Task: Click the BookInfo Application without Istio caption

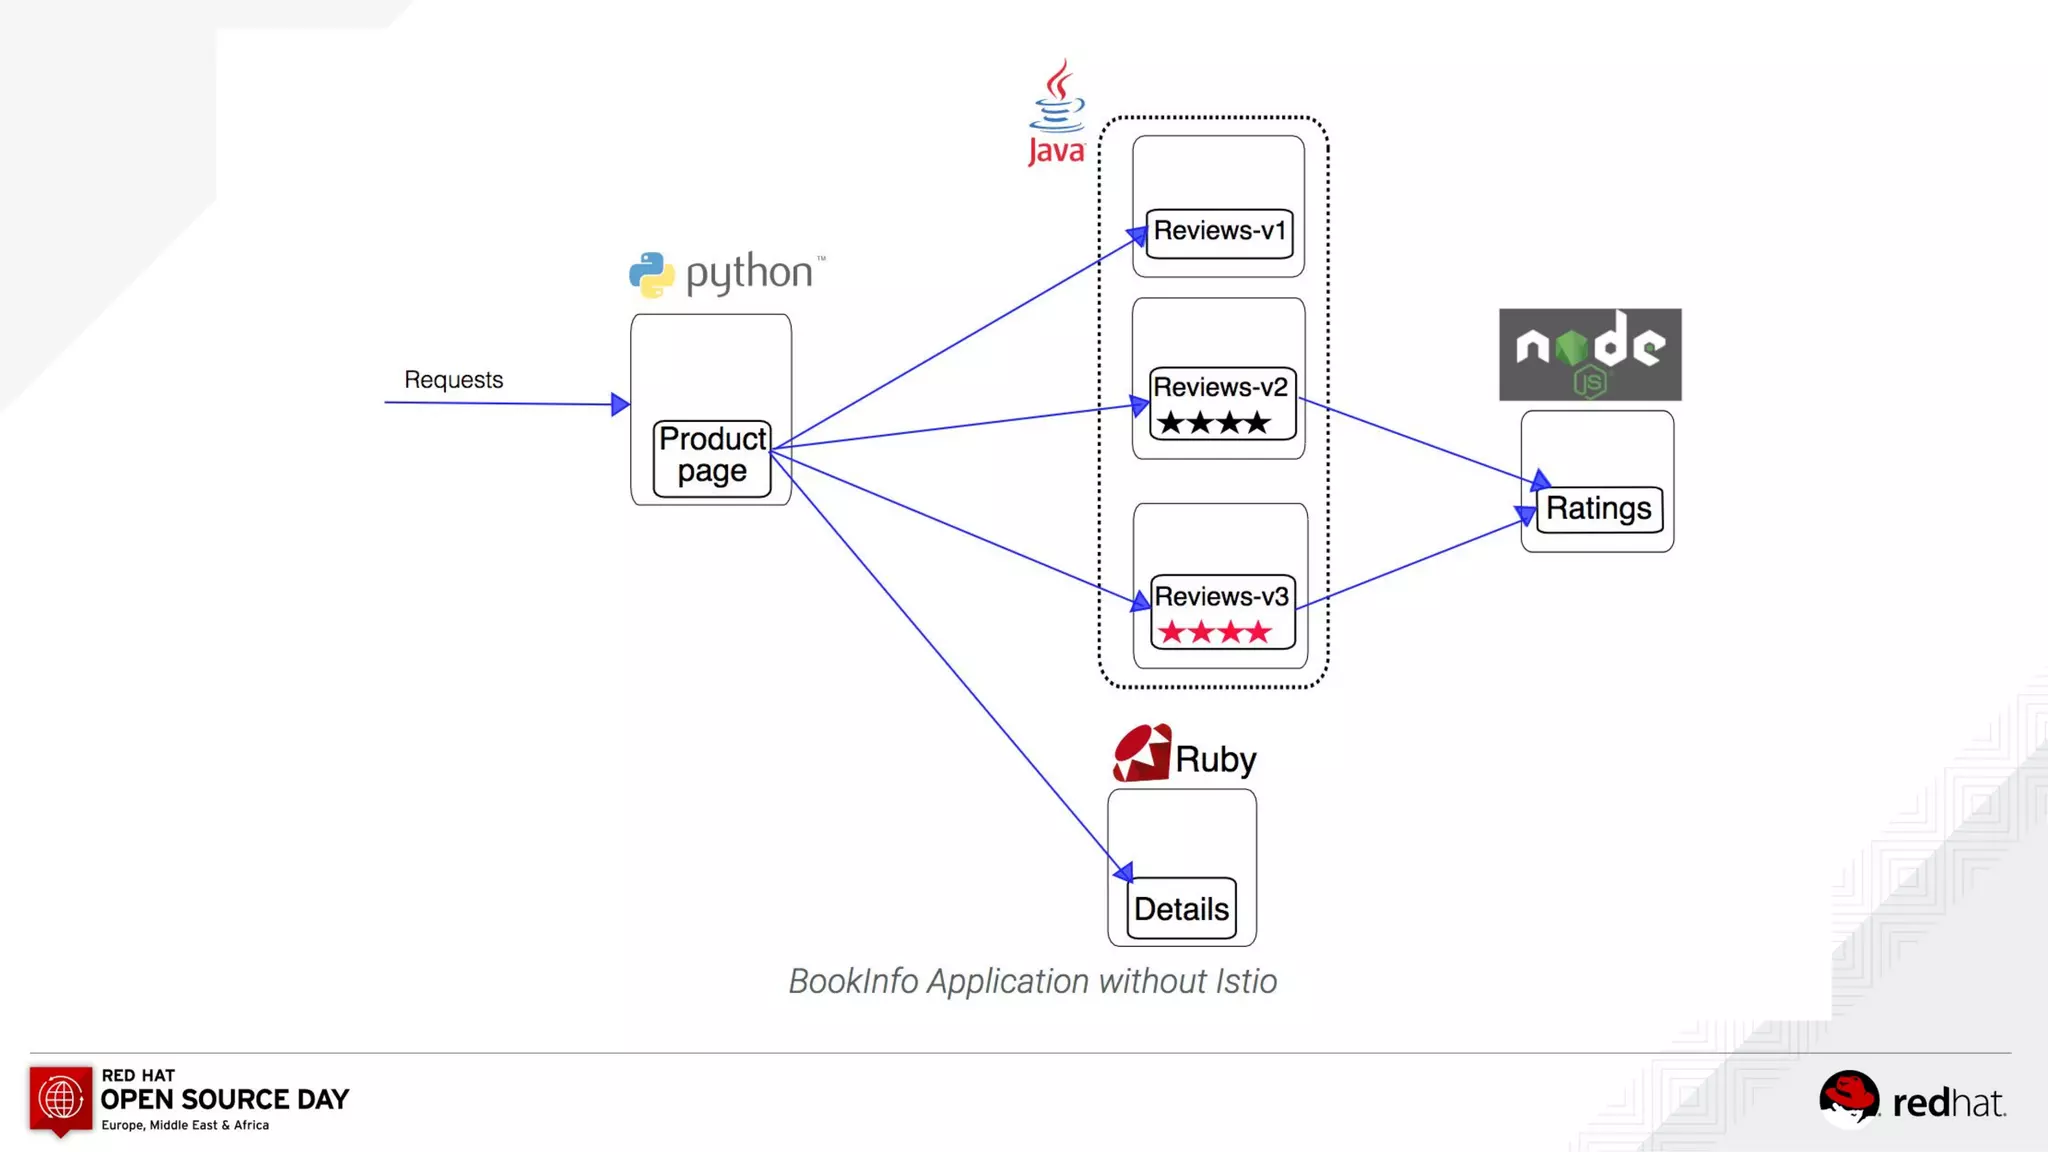Action: (1032, 981)
